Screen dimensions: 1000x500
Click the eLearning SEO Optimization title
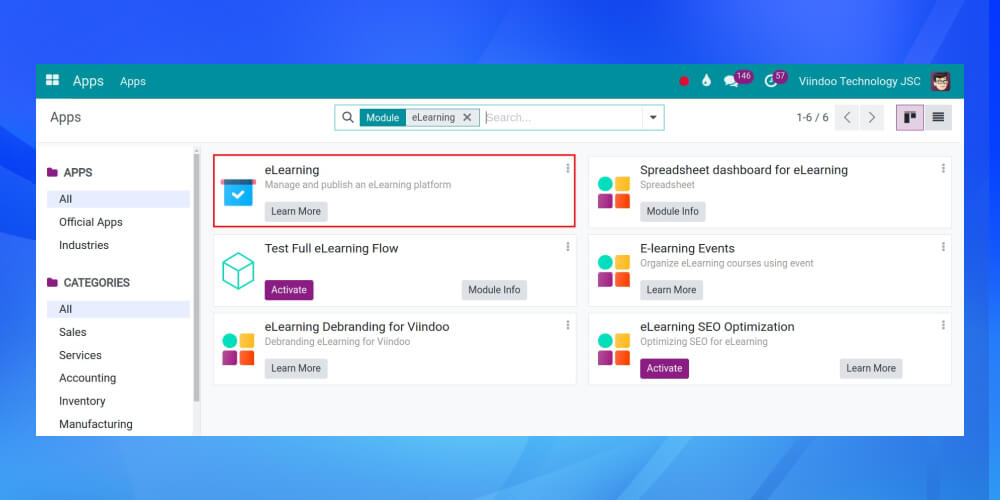717,327
